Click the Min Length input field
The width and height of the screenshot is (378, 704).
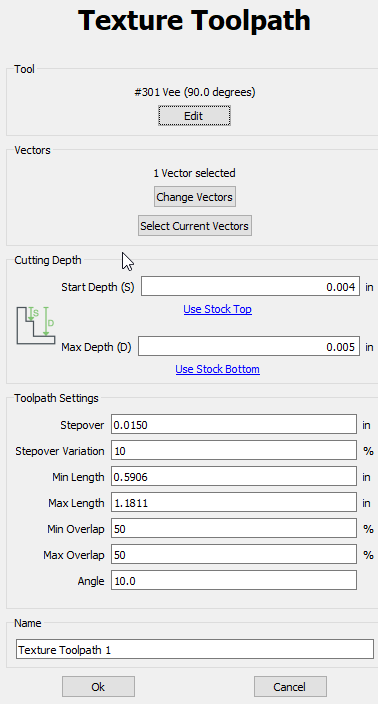(234, 476)
